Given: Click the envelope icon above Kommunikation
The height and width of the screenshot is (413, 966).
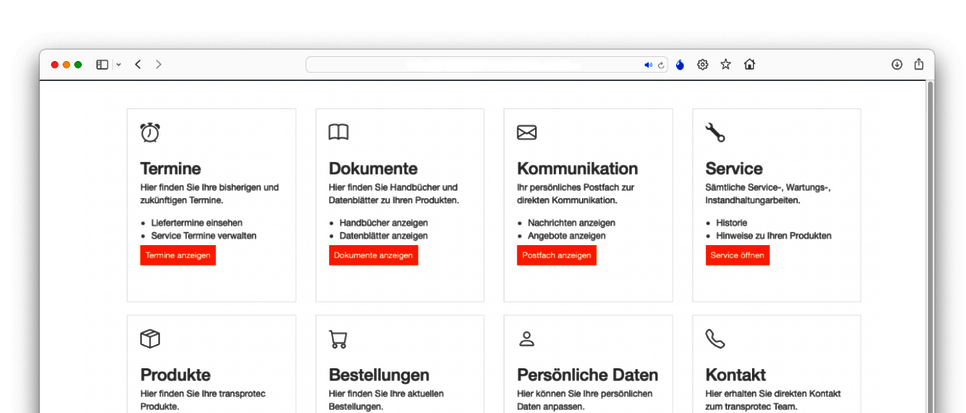Looking at the screenshot, I should click(x=527, y=133).
